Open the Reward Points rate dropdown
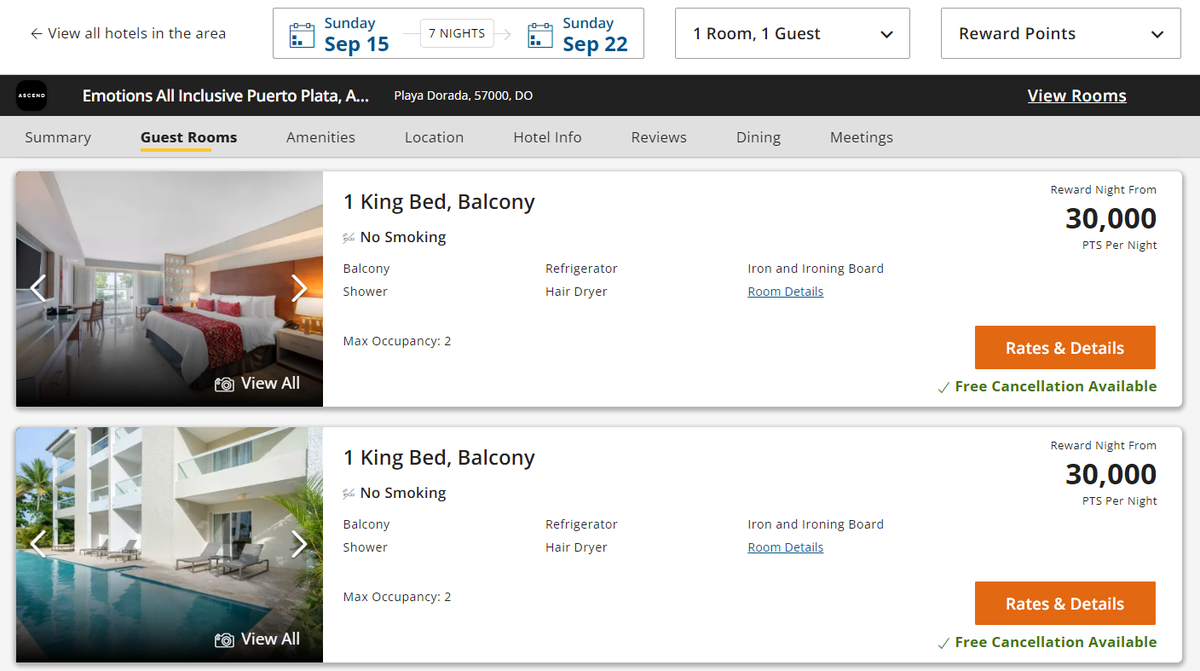Screen dimensions: 1200x671 (x=1059, y=33)
